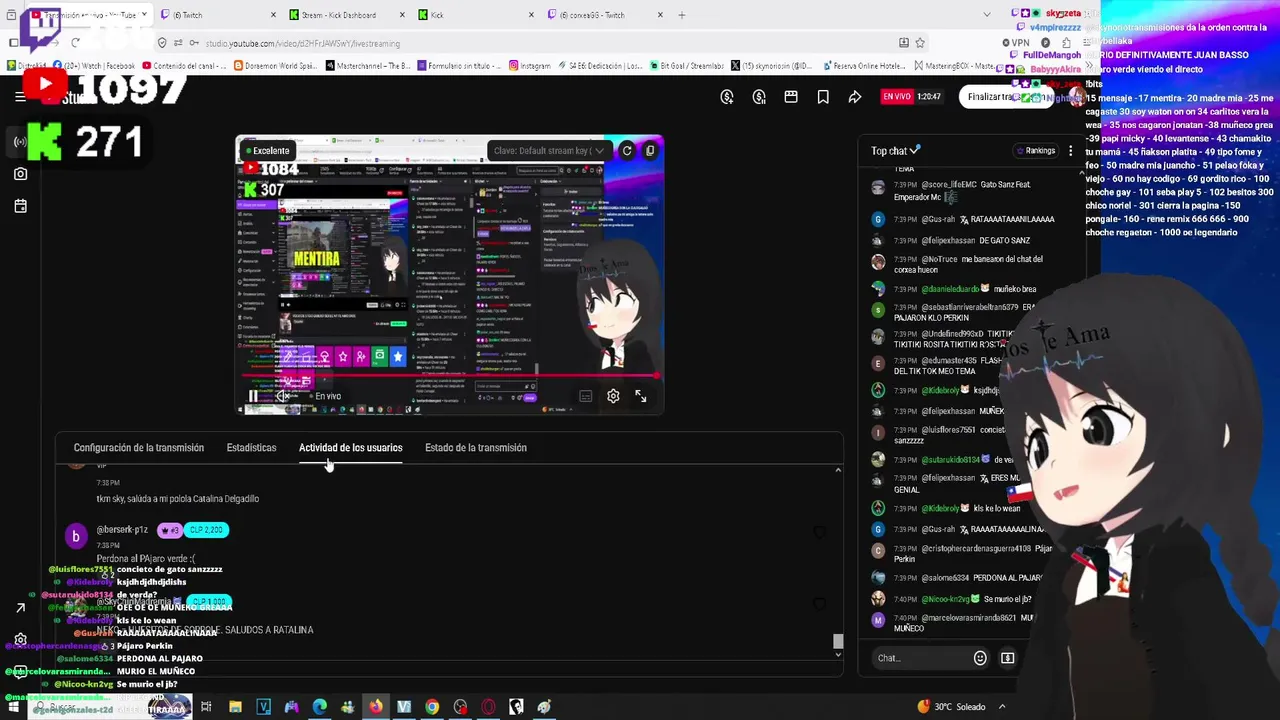Open preview player settings gear
This screenshot has height=720, width=1280.
[x=613, y=397]
